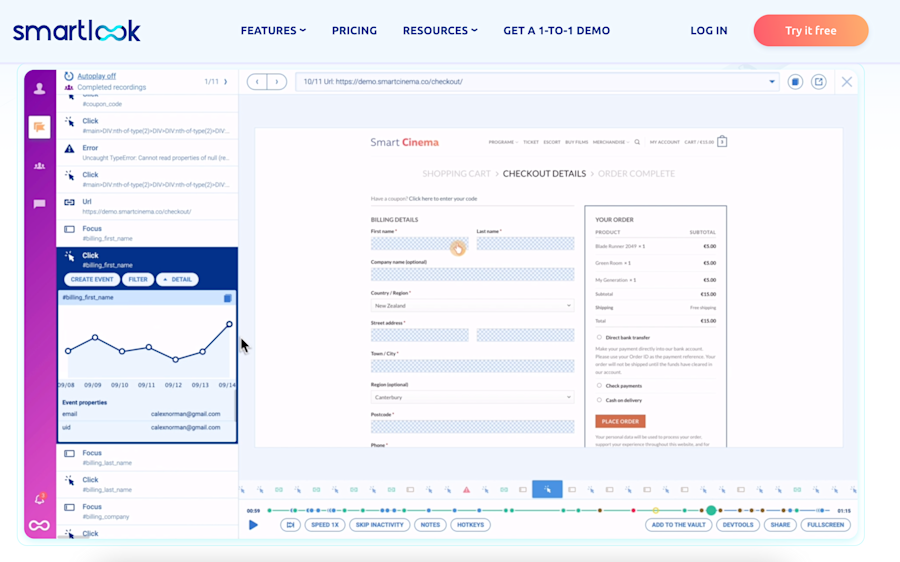The image size is (900, 562).
Task: Select Direct bank transfer radio button
Action: tap(599, 338)
